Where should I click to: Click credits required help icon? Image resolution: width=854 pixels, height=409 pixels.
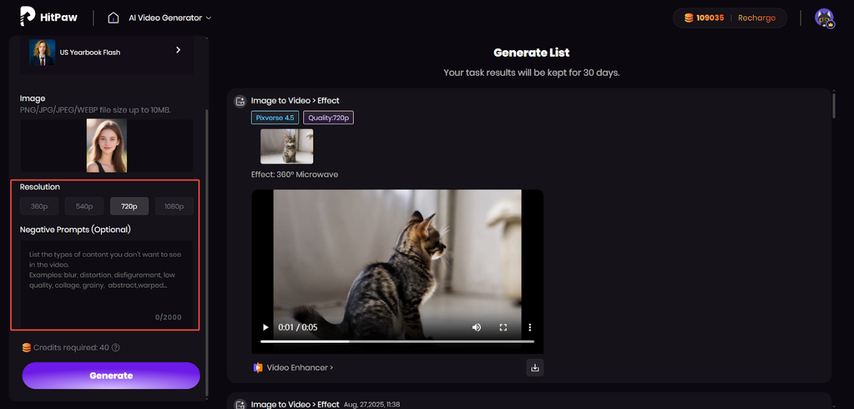click(116, 348)
